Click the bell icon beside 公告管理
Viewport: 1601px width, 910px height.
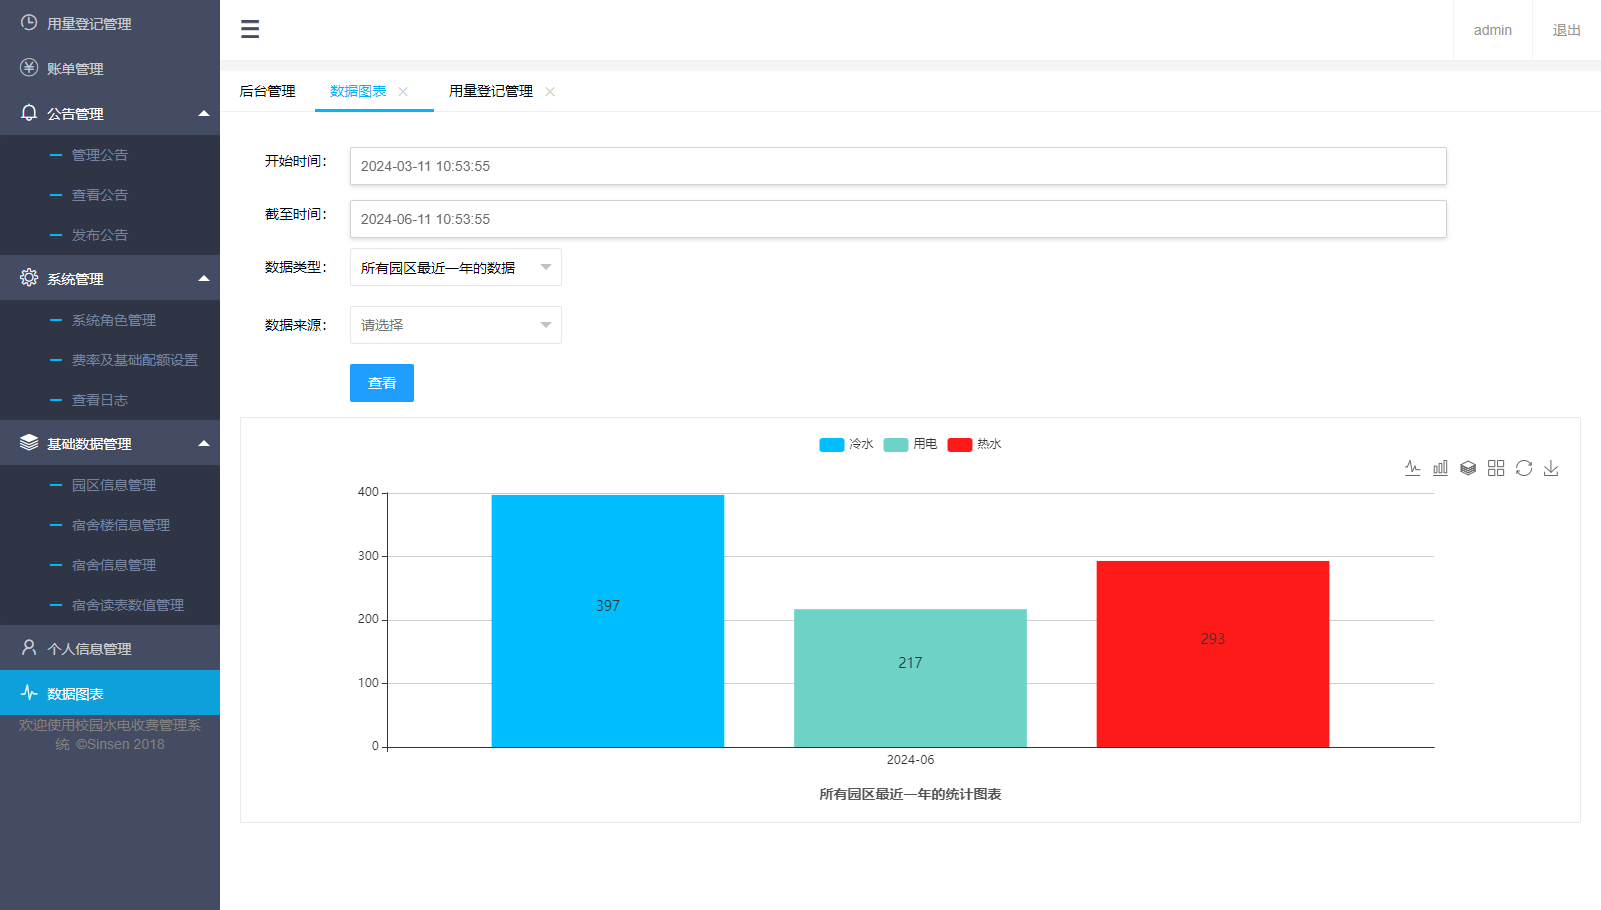[x=29, y=112]
